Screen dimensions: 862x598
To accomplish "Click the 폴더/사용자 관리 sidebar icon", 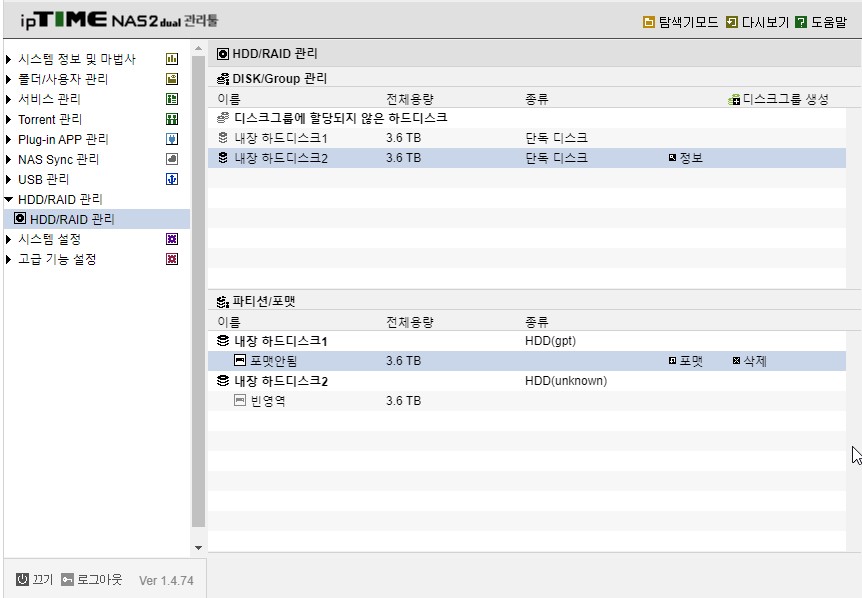I will [172, 79].
